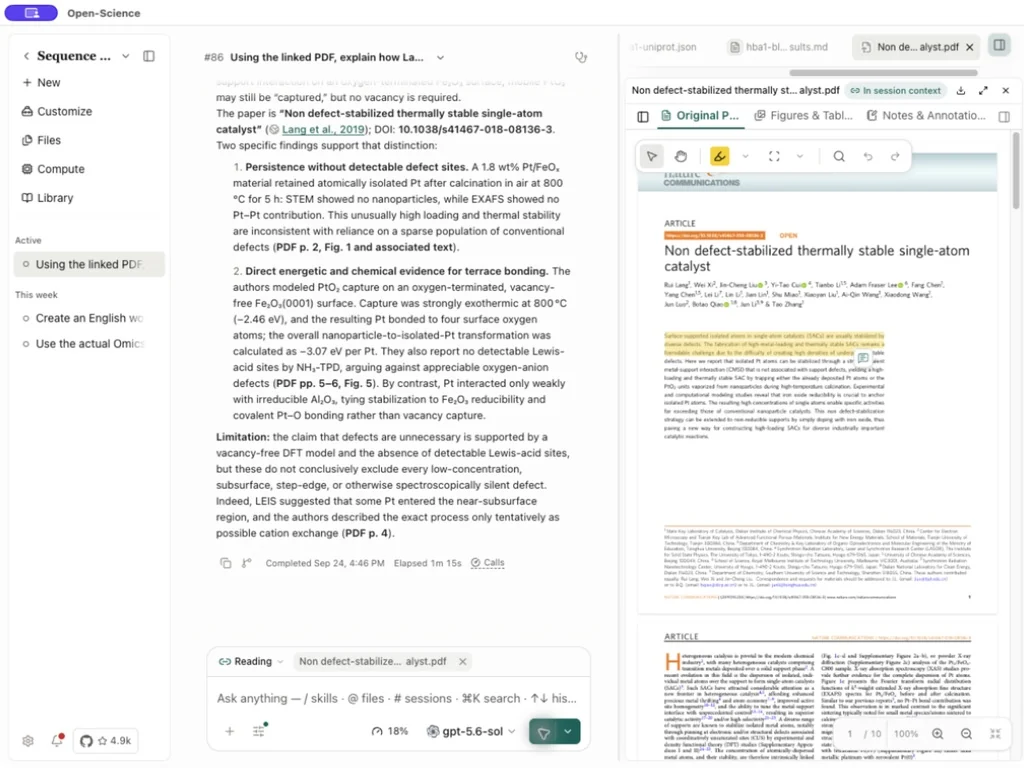Viewport: 1024px width, 768px height.
Task: Expand the Reading mode dropdown
Action: pos(251,662)
